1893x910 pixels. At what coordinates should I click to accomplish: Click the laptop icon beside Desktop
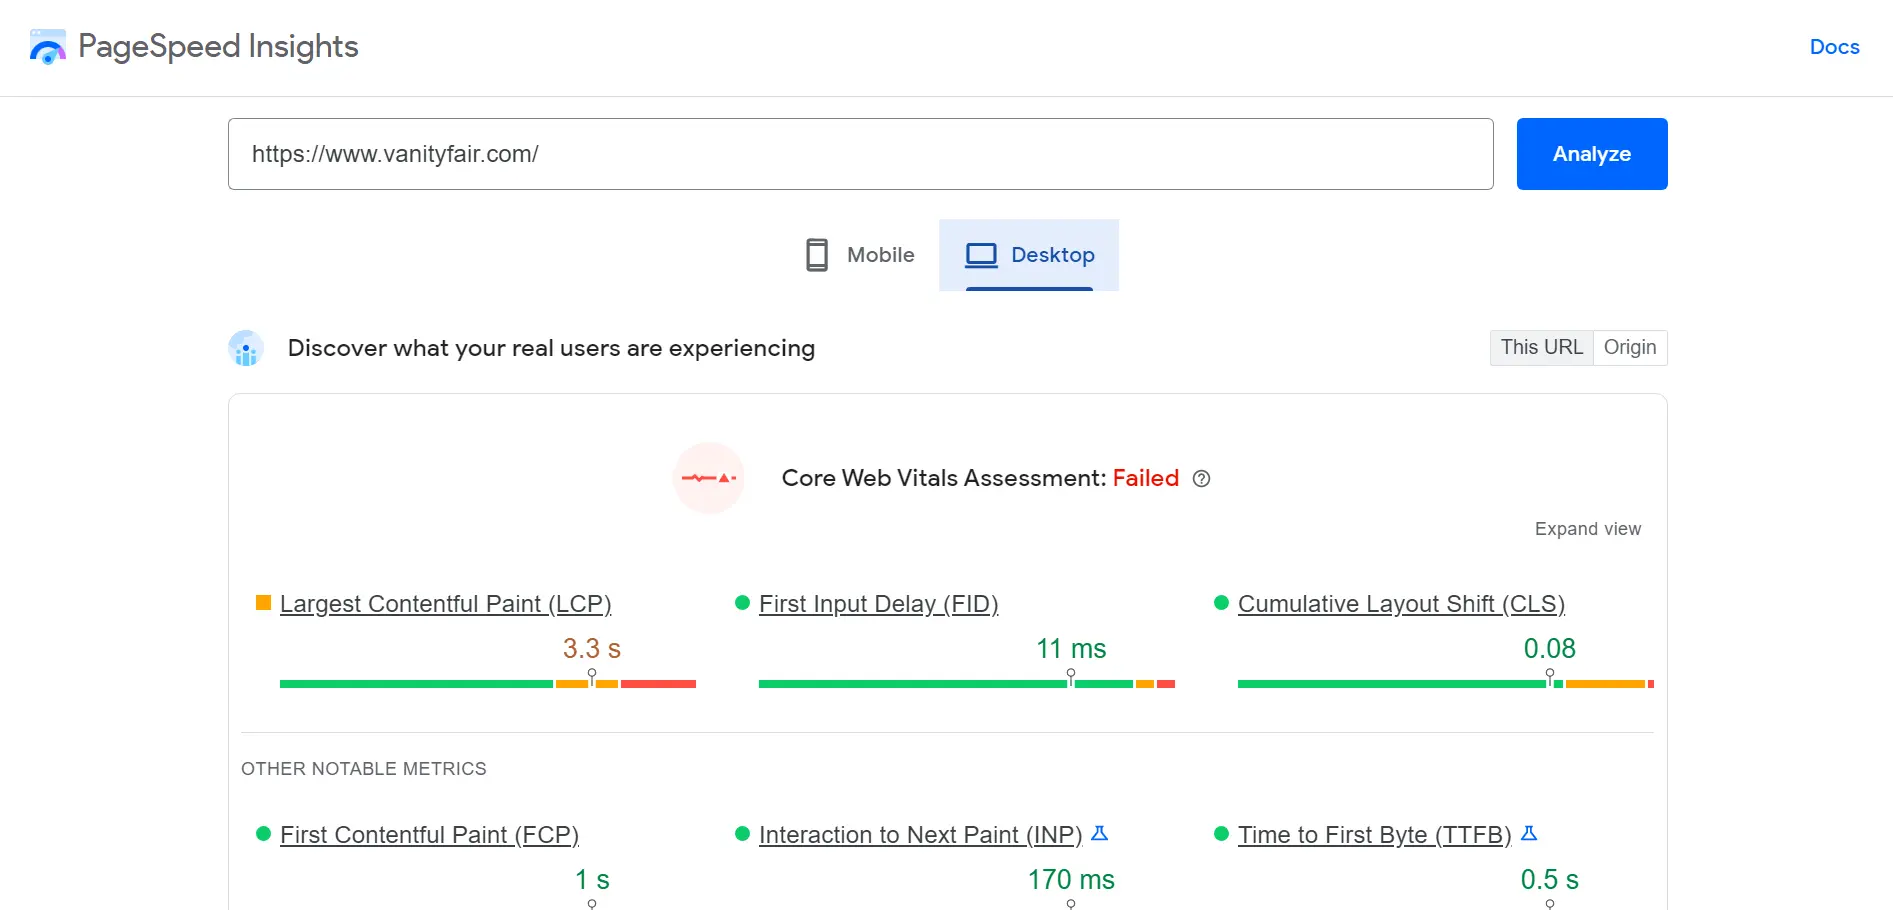pyautogui.click(x=981, y=255)
